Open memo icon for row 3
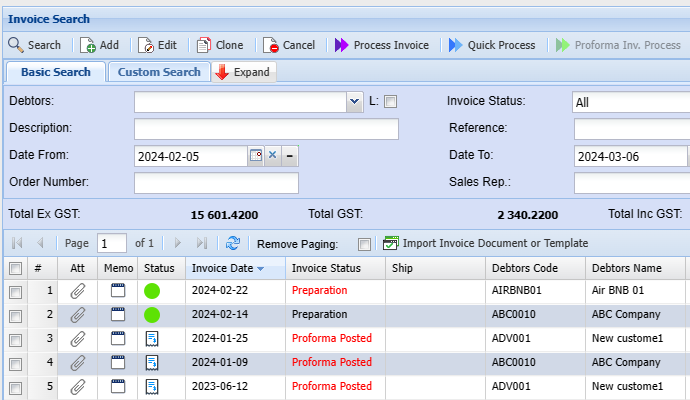Screen dimensions: 690x400 tap(118, 338)
